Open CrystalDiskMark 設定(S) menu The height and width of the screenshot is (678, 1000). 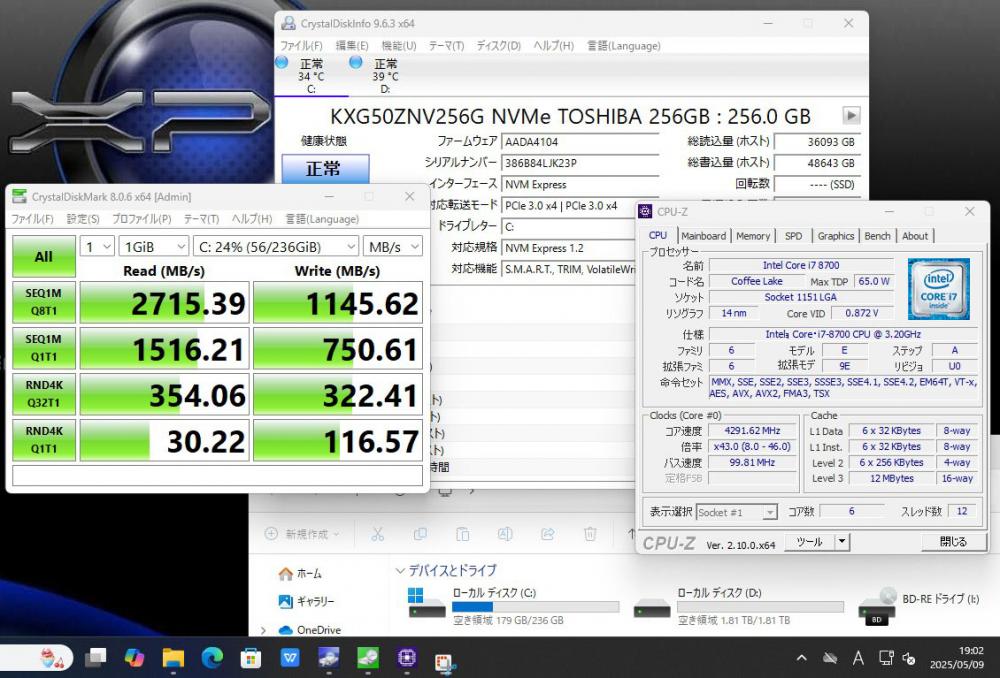83,219
